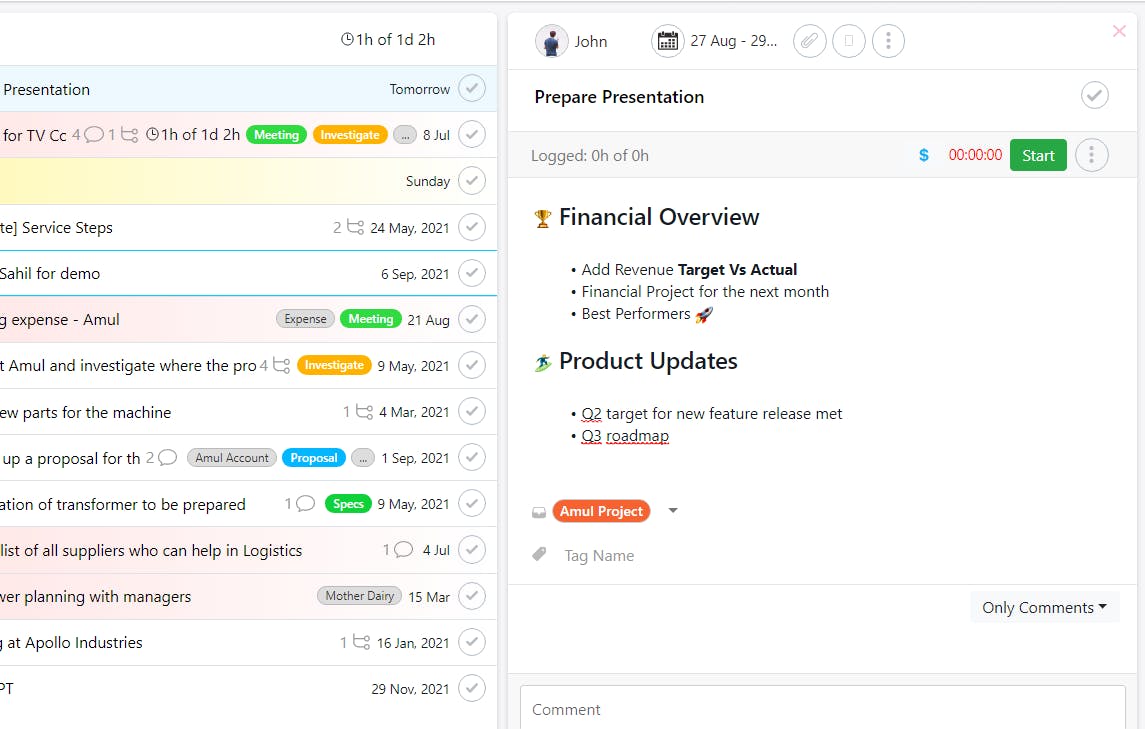The width and height of the screenshot is (1145, 729).
Task: Open the three-dot menu beside Start button
Action: click(x=1091, y=155)
